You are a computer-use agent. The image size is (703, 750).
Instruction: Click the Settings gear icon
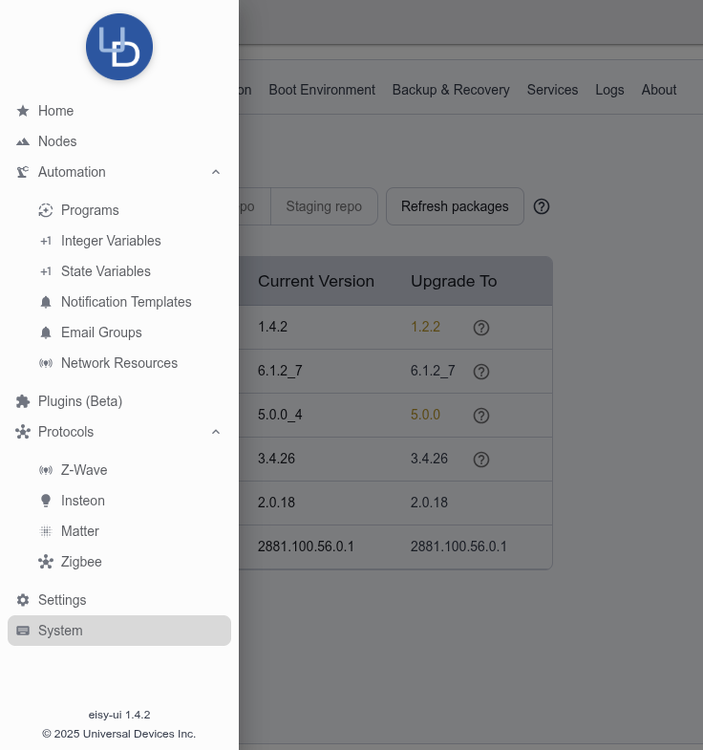pyautogui.click(x=23, y=600)
